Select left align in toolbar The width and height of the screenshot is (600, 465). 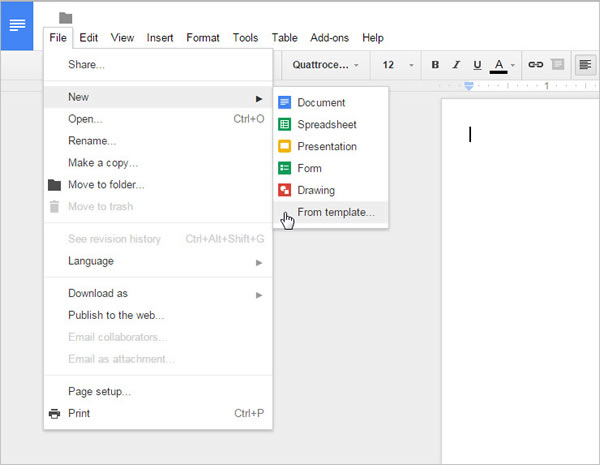tap(585, 65)
